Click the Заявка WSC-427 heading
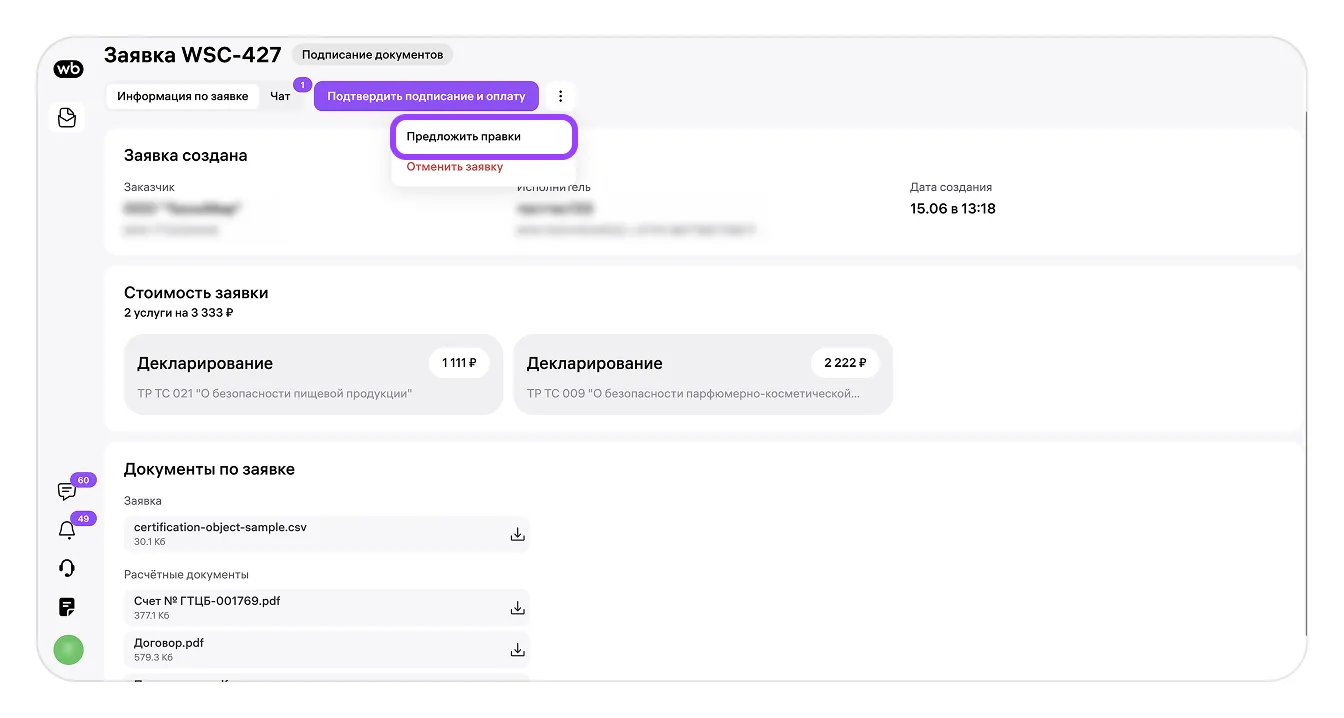The width and height of the screenshot is (1344, 718). click(x=193, y=54)
